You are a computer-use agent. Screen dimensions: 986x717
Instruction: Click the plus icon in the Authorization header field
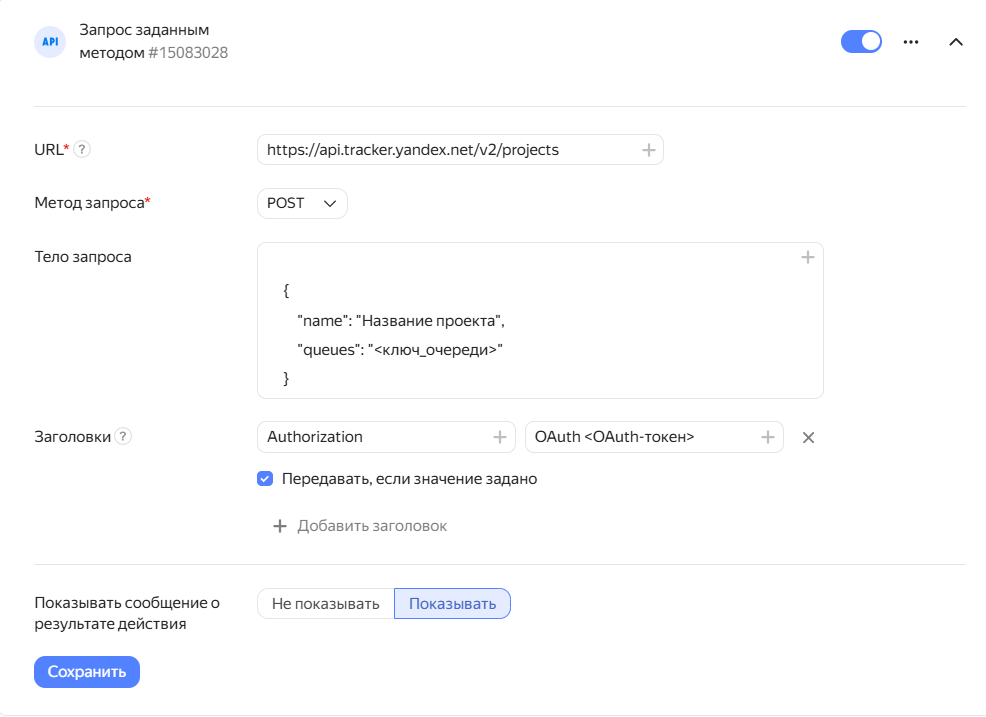pos(500,436)
